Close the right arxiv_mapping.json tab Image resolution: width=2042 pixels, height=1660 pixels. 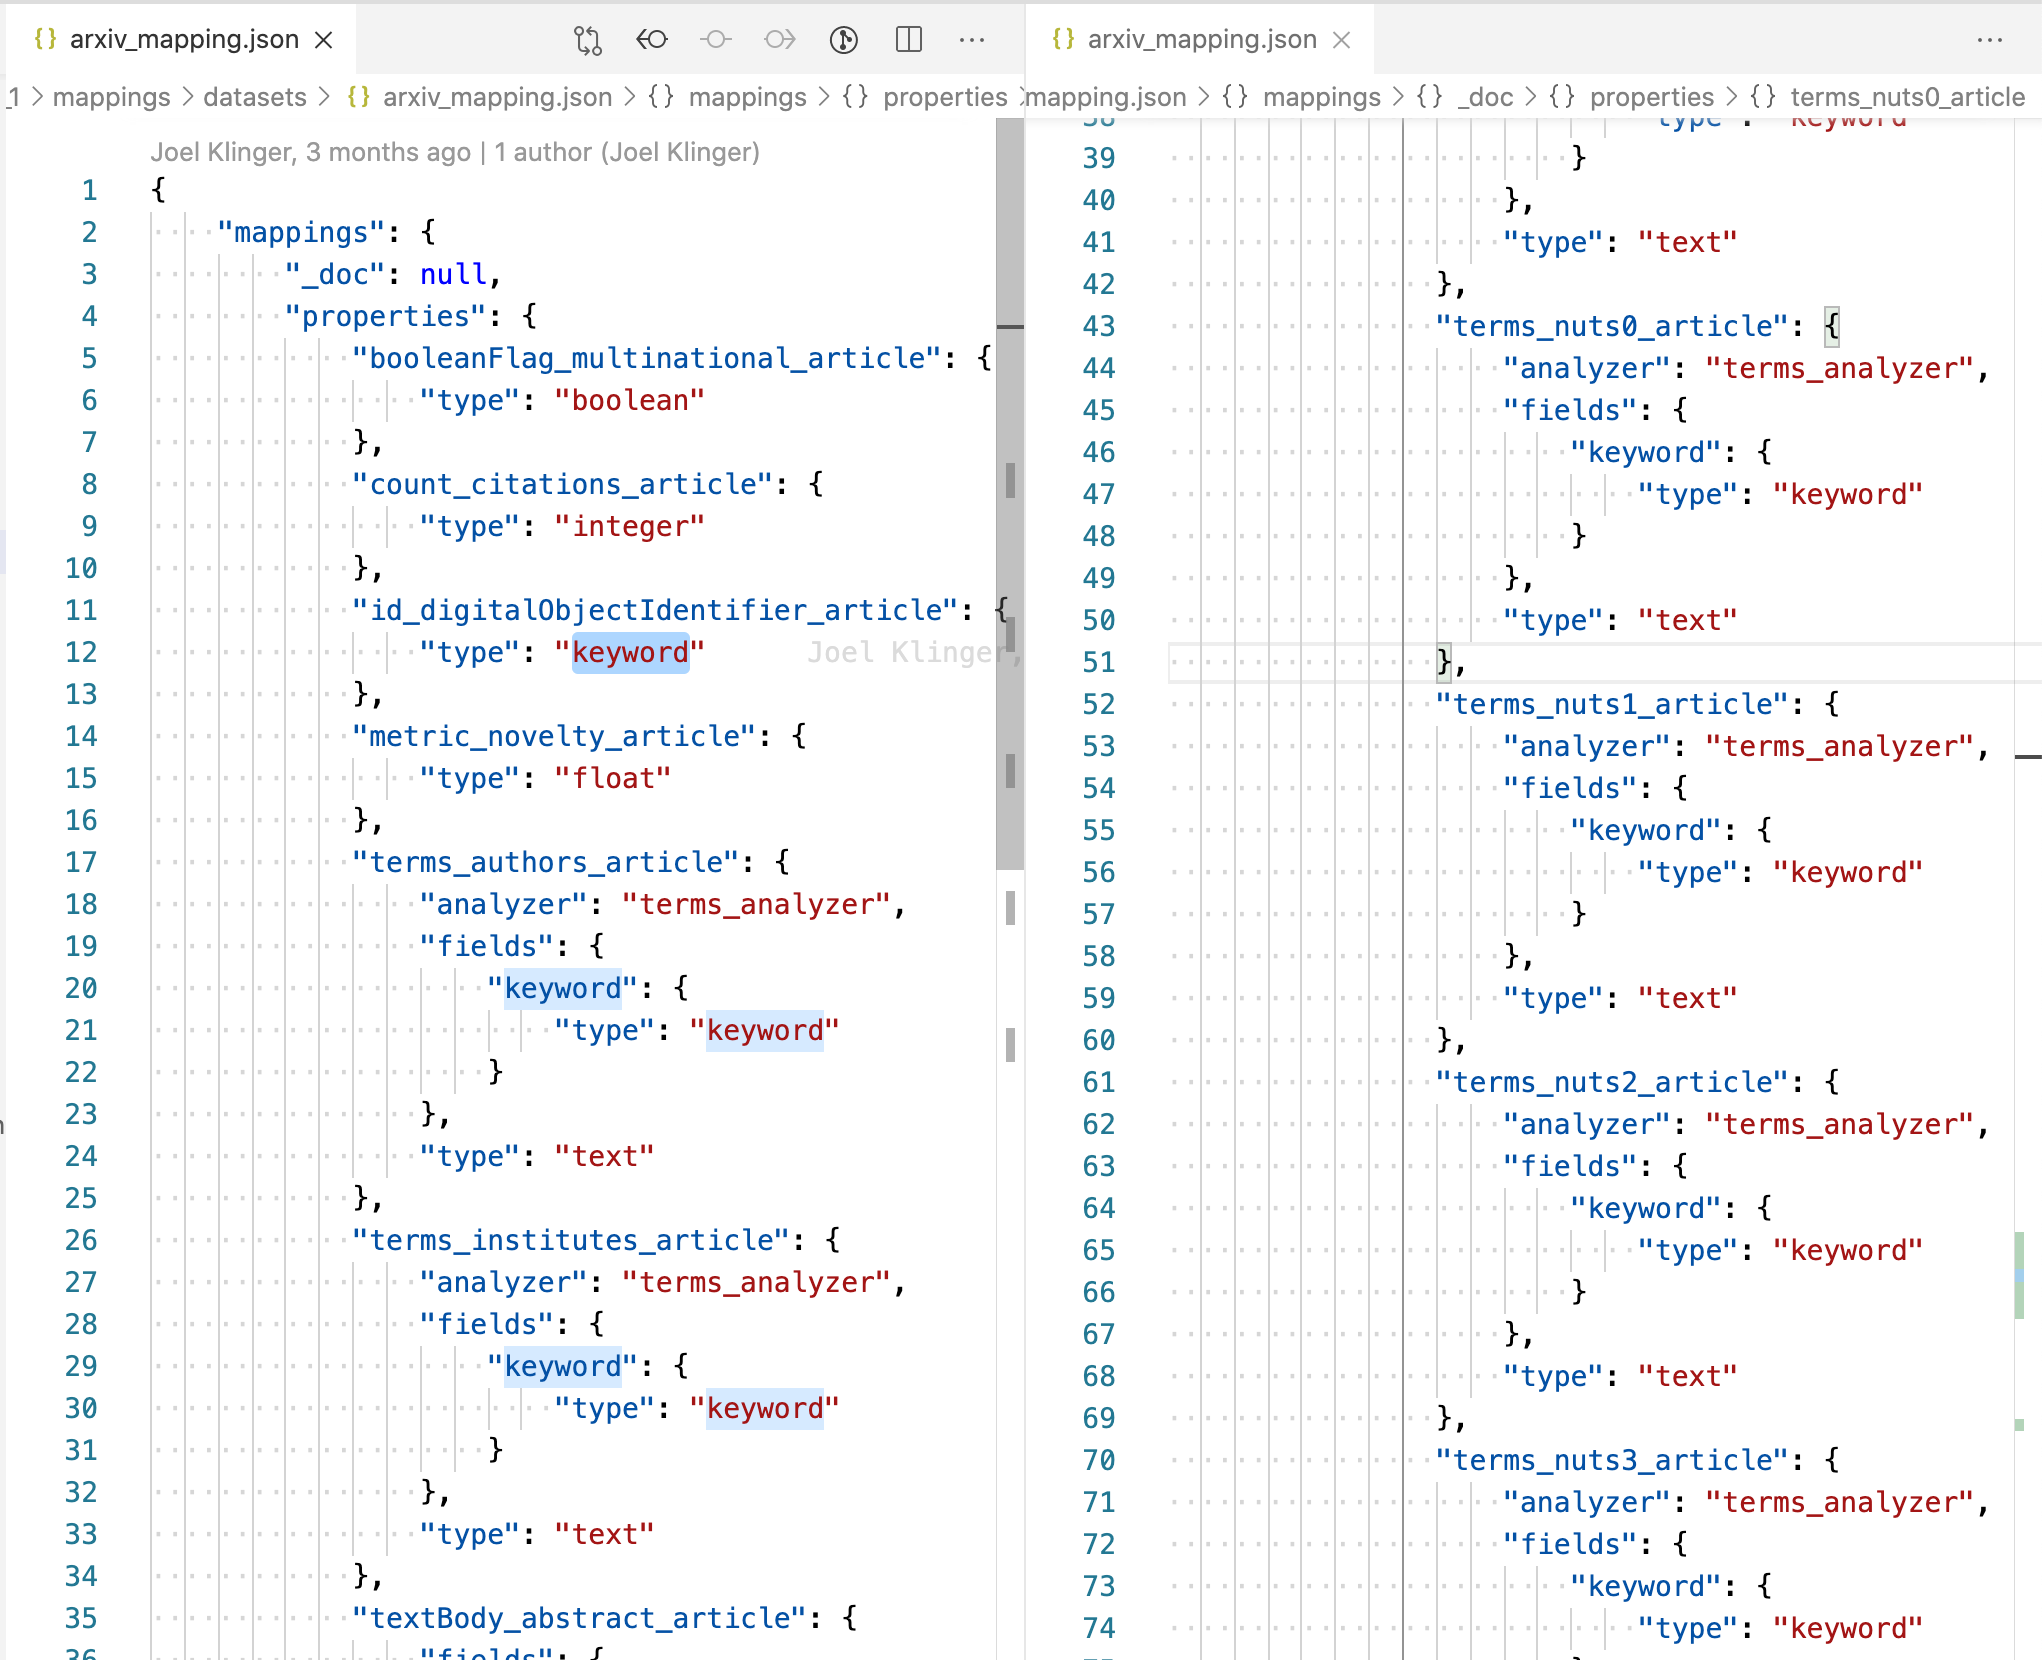(x=1341, y=40)
